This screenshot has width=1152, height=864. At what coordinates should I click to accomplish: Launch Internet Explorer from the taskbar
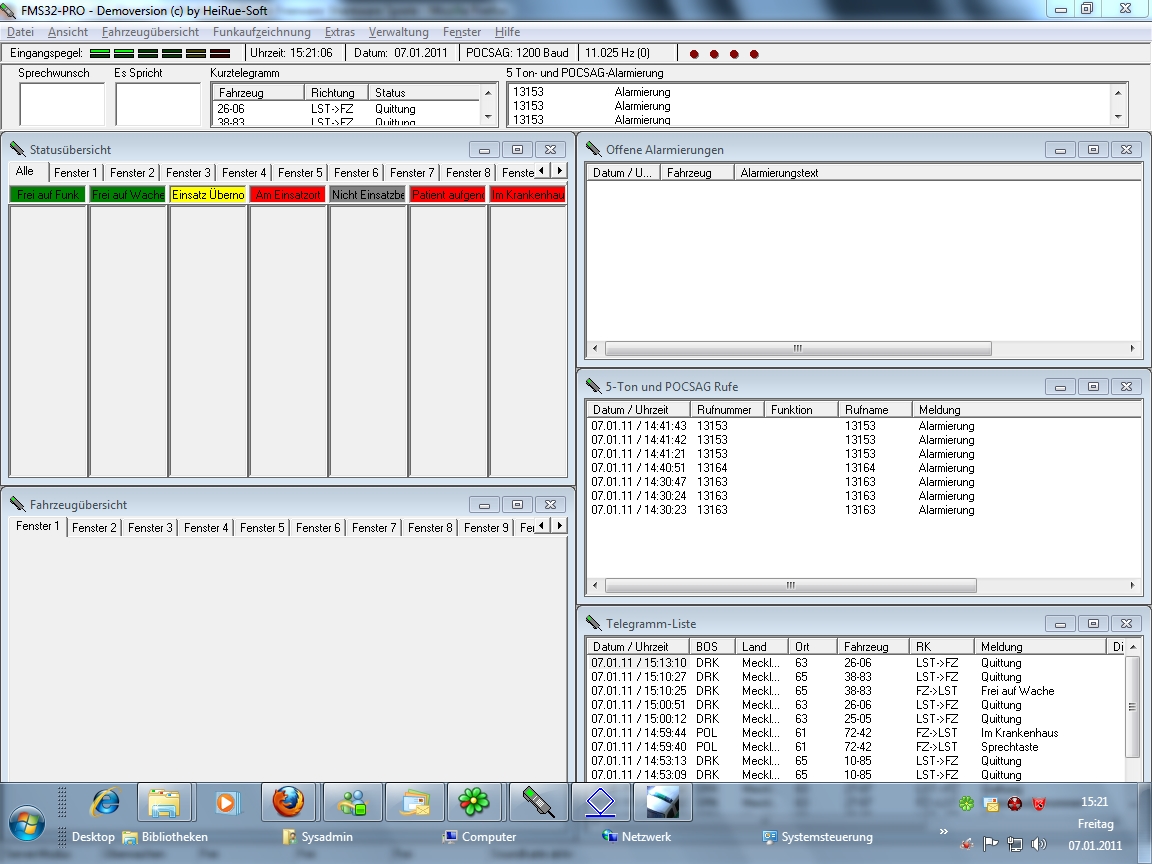(105, 802)
